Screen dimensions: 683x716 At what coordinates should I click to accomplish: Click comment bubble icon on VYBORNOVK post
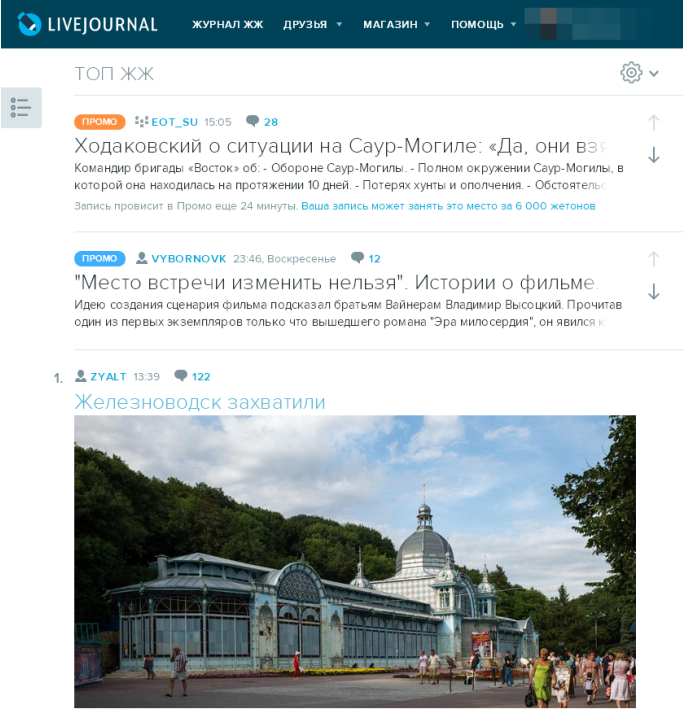point(357,258)
